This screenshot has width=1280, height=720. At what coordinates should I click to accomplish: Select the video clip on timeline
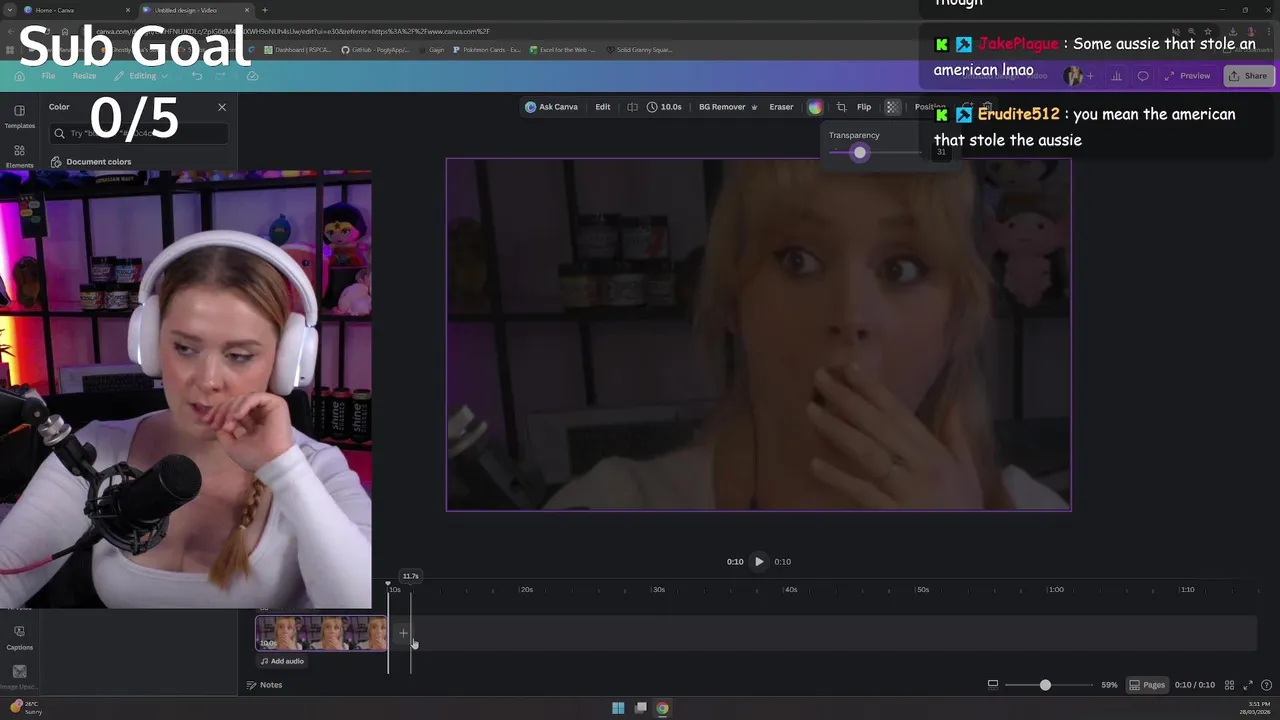pos(322,633)
